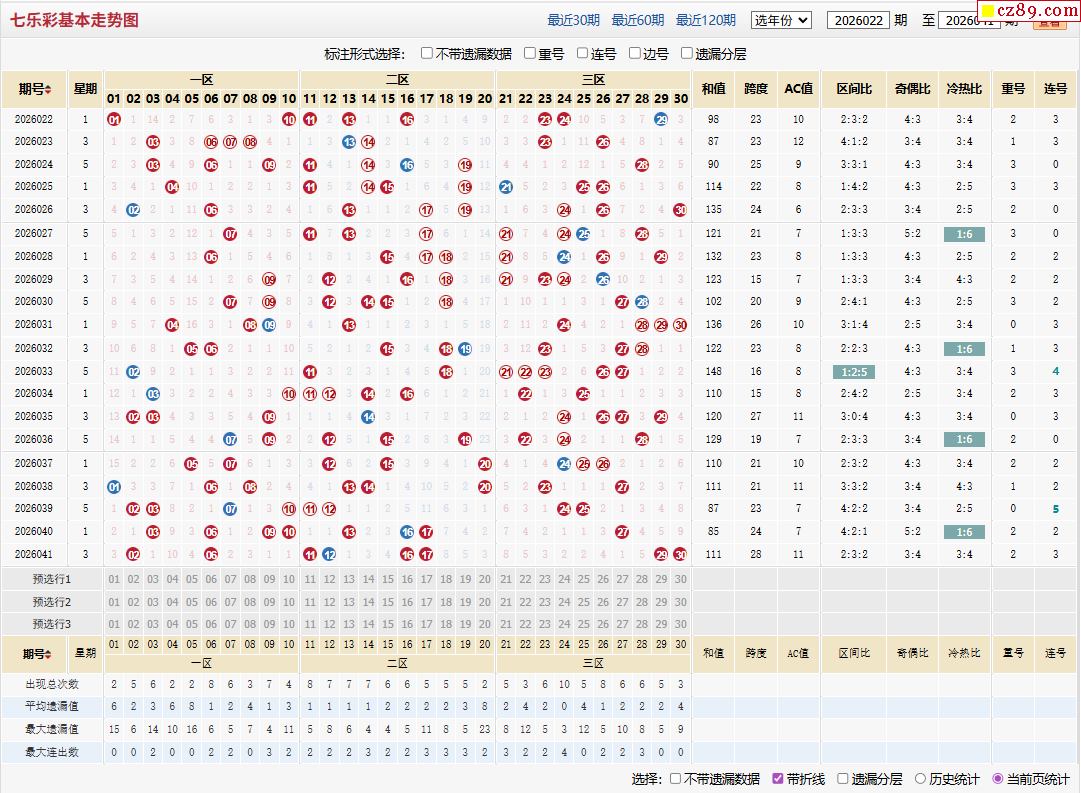Viewport: 1081px width, 793px height.
Task: Click red ball 28 in row 2026024
Action: [642, 165]
